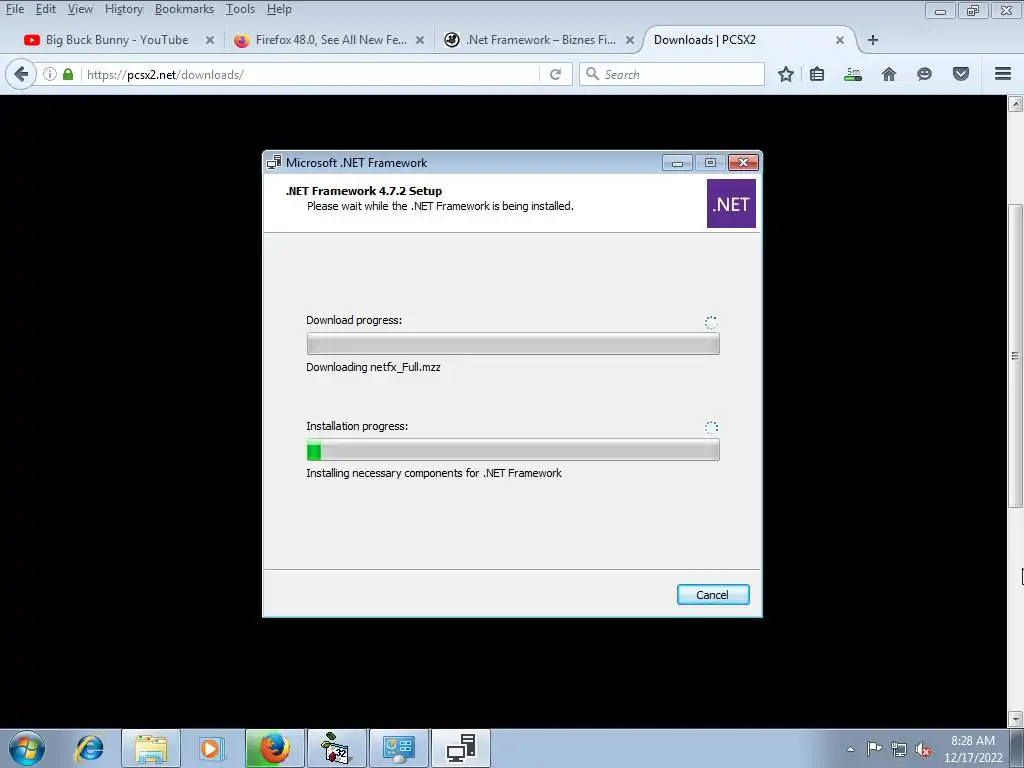Open the downloads progress toolbar icon
Image resolution: width=1024 pixels, height=768 pixels.
point(853,74)
